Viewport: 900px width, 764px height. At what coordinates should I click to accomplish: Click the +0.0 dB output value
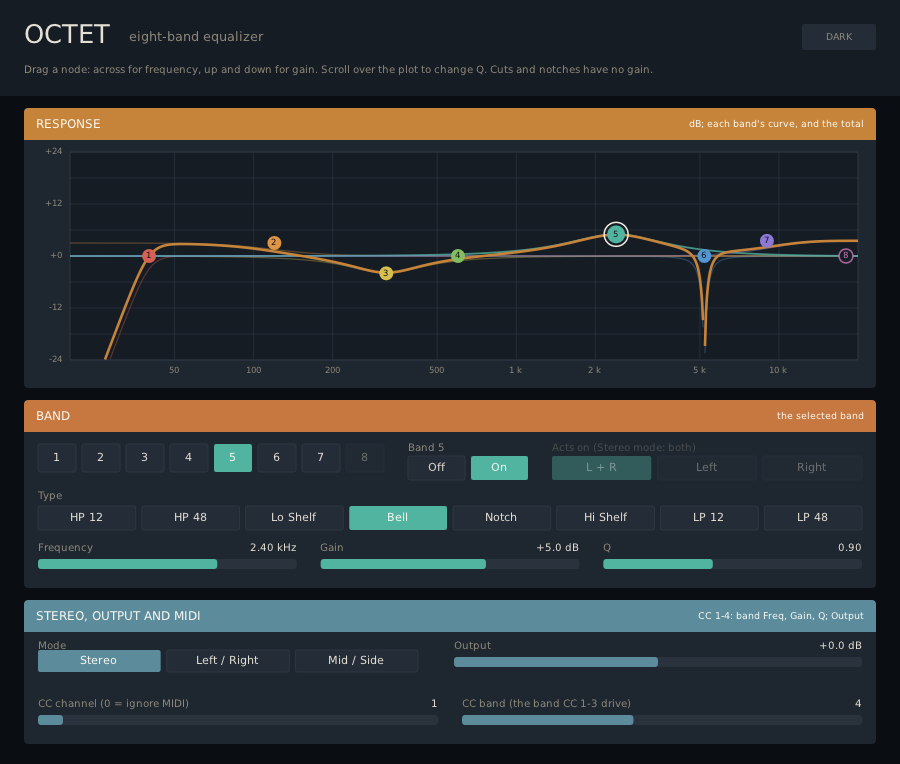(x=840, y=646)
